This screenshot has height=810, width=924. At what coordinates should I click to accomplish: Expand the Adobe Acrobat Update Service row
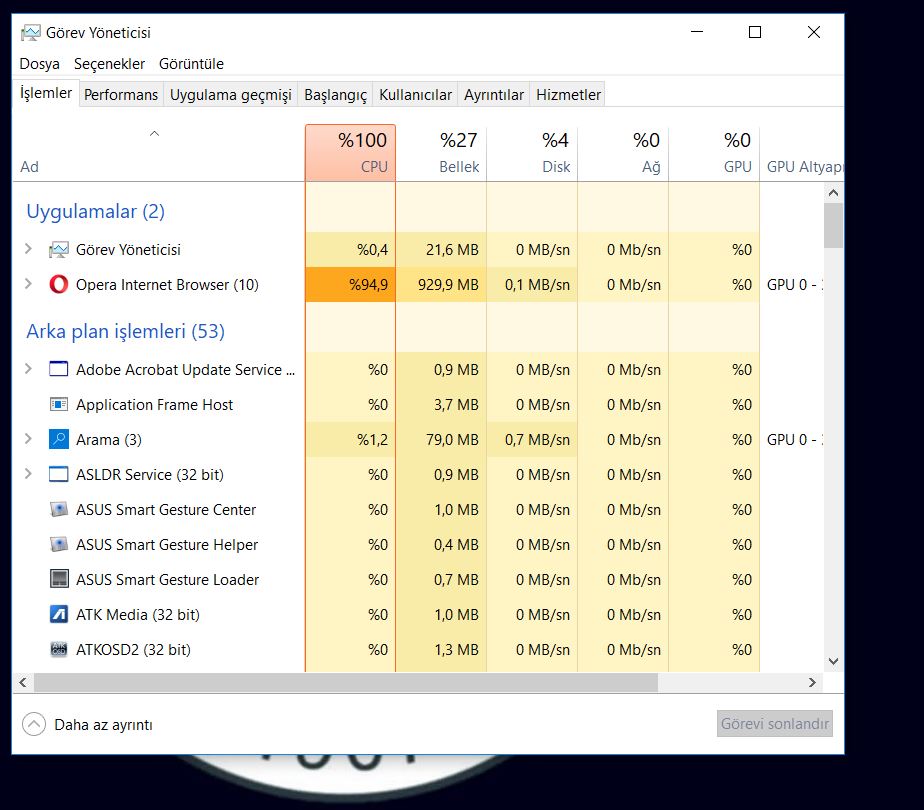pyautogui.click(x=28, y=369)
